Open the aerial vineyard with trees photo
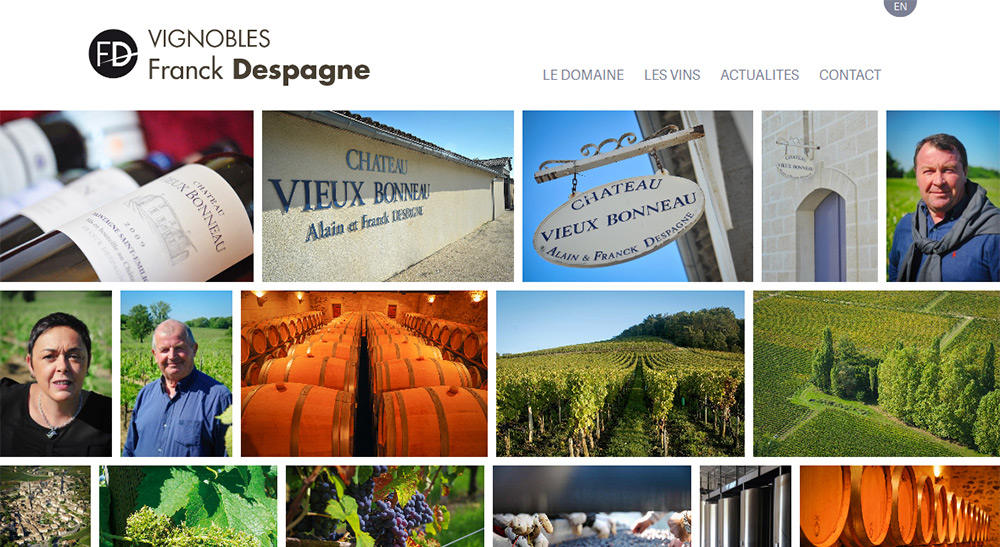This screenshot has width=1000, height=547. [x=877, y=374]
